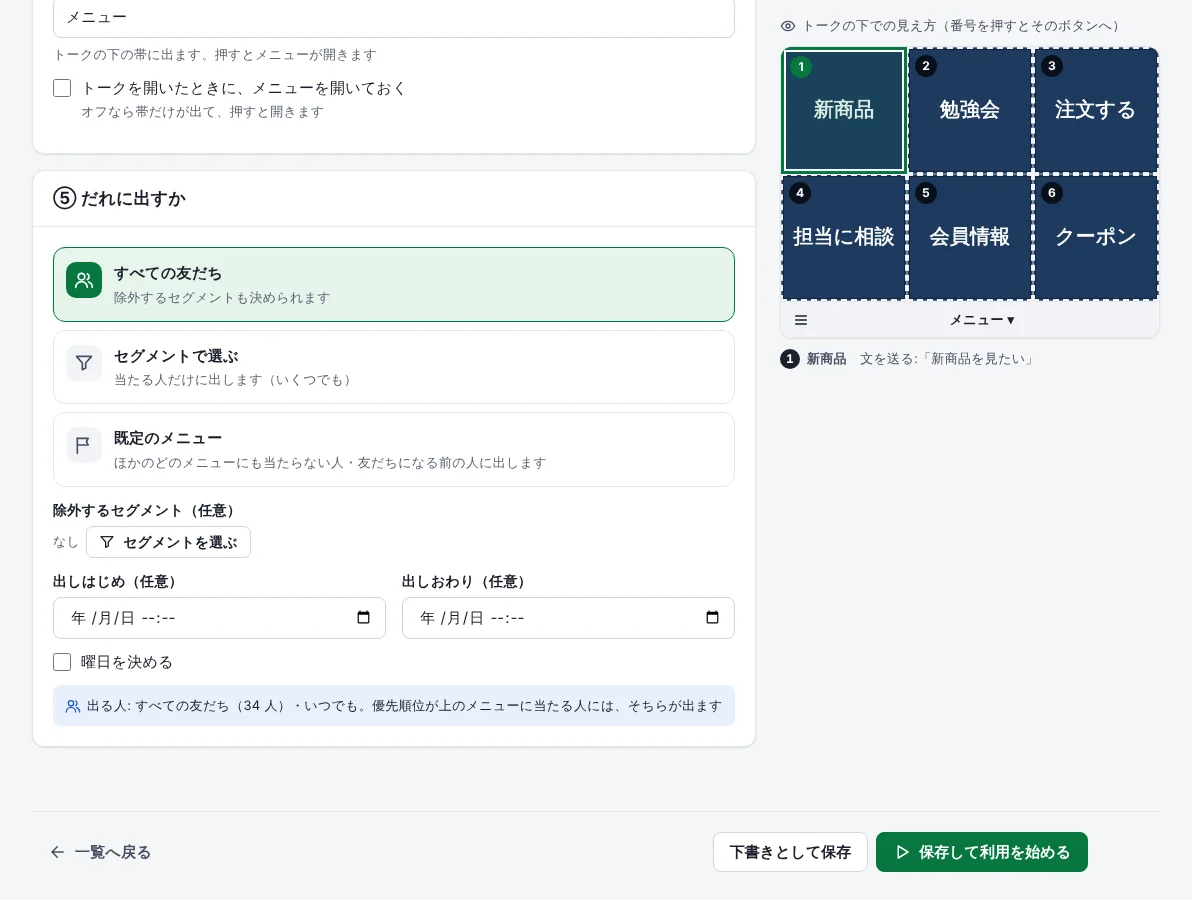Check the 曜日を決める checkbox
The image size is (1192, 900).
click(62, 662)
